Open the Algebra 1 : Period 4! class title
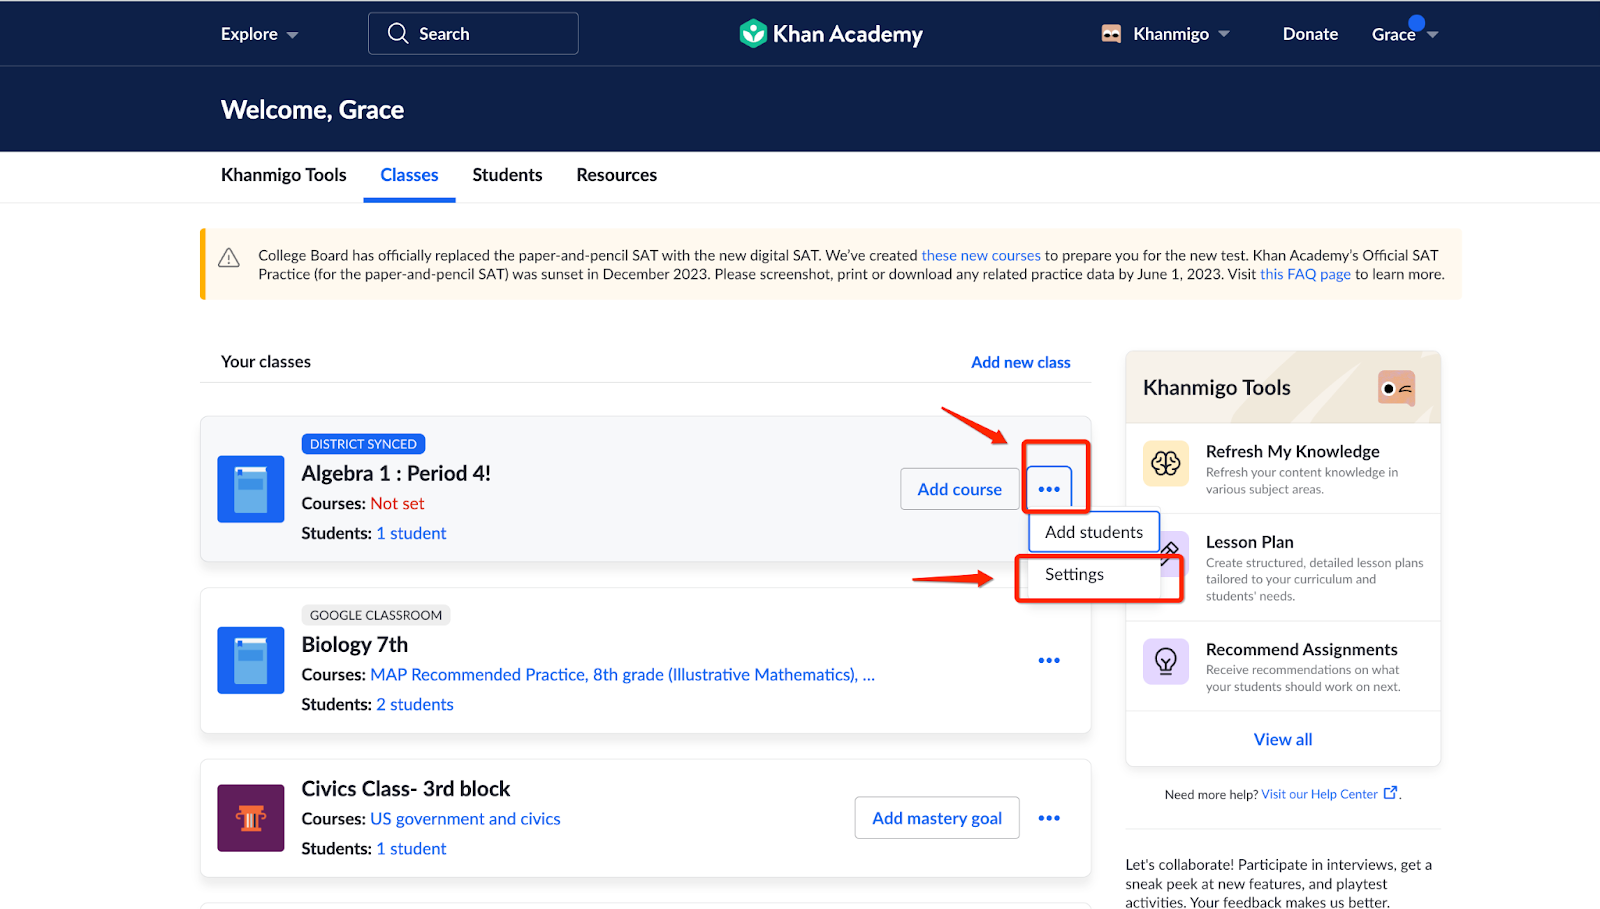The width and height of the screenshot is (1600, 909). coord(396,473)
